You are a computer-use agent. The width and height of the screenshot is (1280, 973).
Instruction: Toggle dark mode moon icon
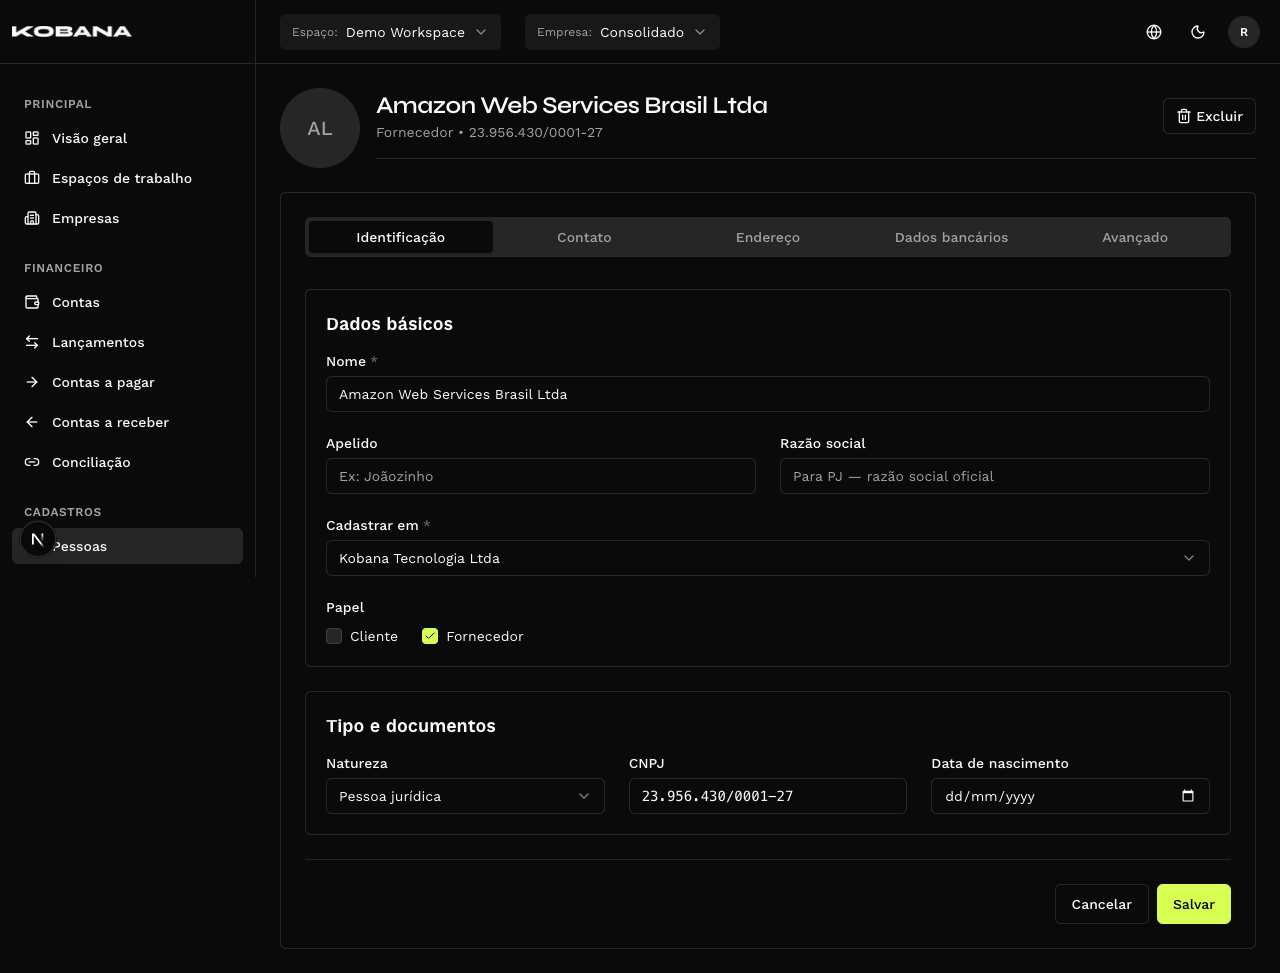tap(1198, 32)
